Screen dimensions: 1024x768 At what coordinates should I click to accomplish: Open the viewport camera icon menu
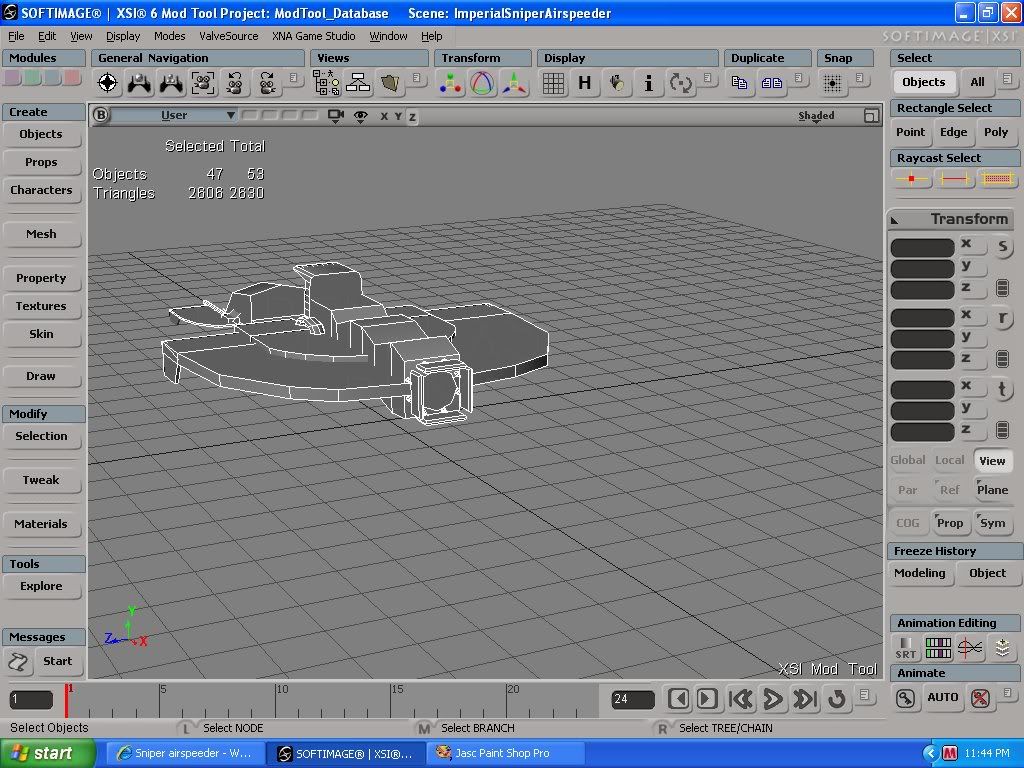coord(336,116)
